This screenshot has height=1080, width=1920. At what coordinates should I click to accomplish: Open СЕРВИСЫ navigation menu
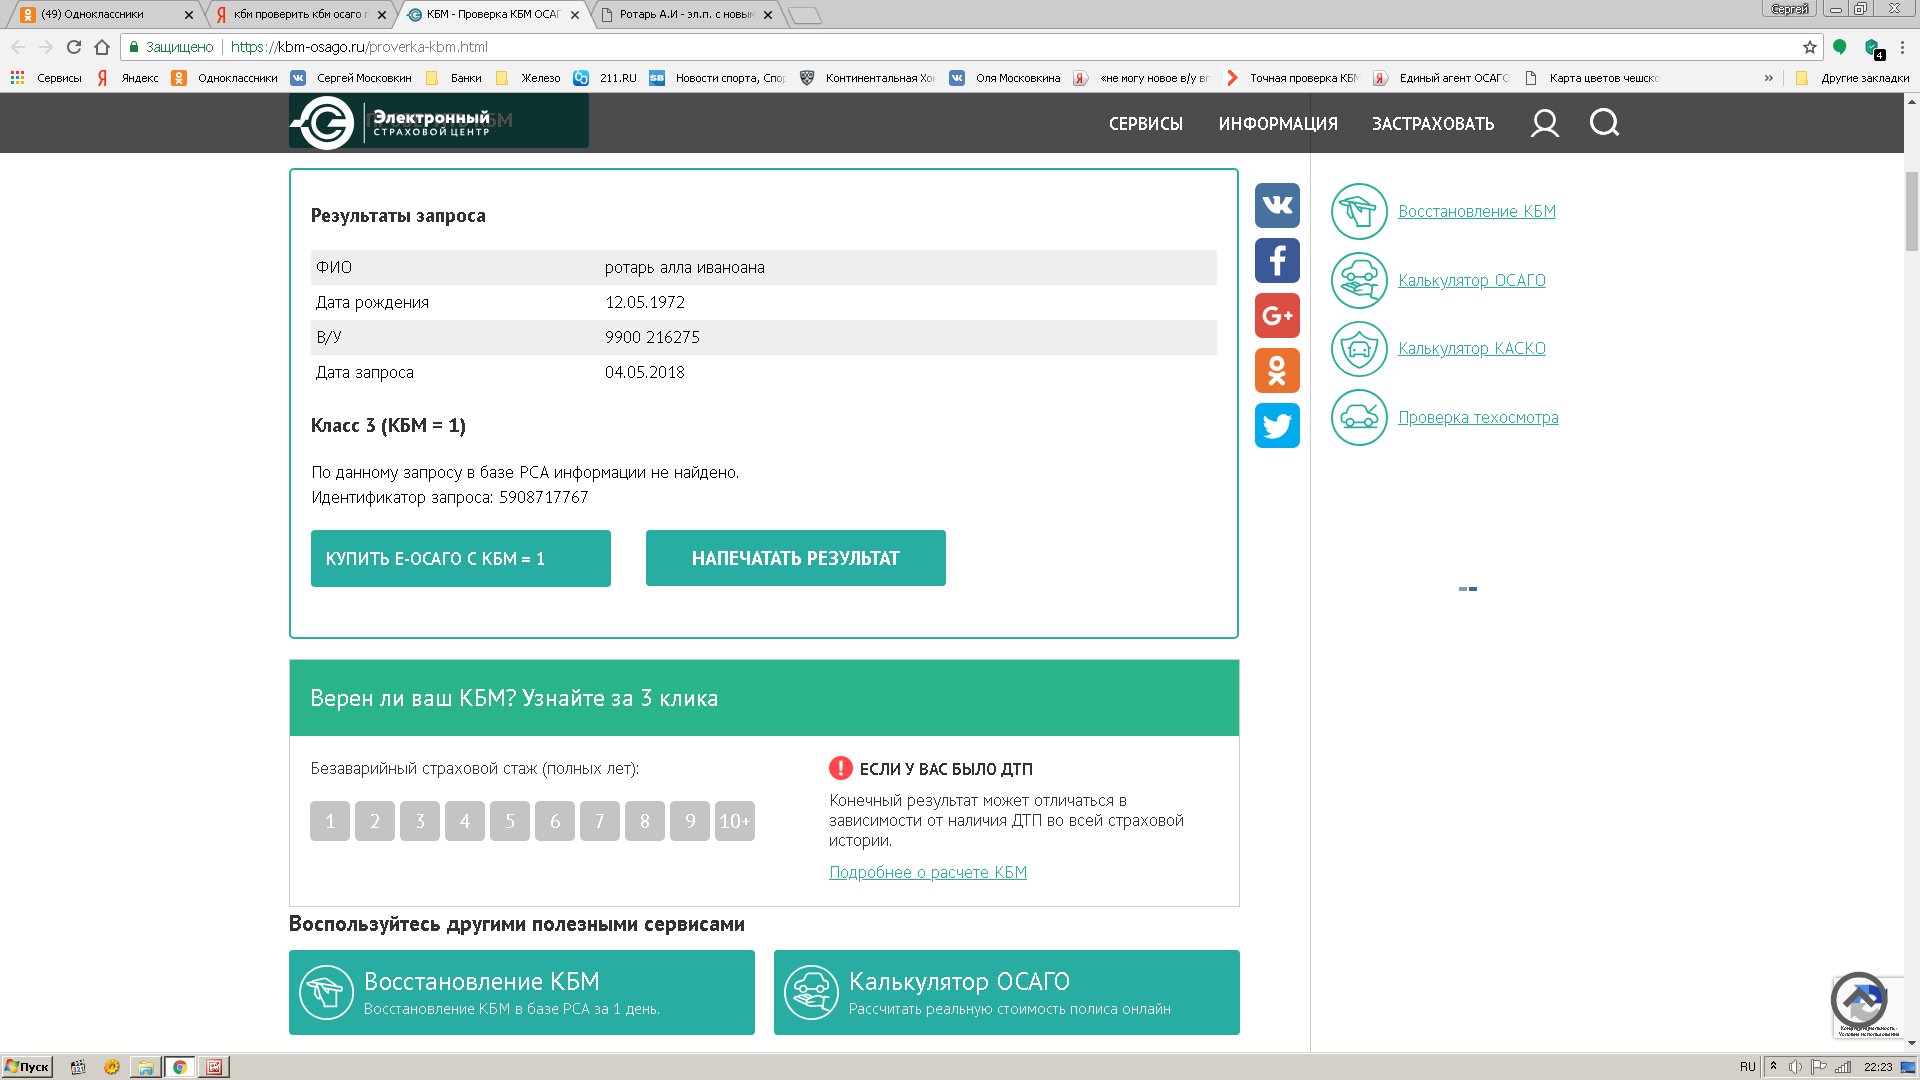coord(1145,124)
